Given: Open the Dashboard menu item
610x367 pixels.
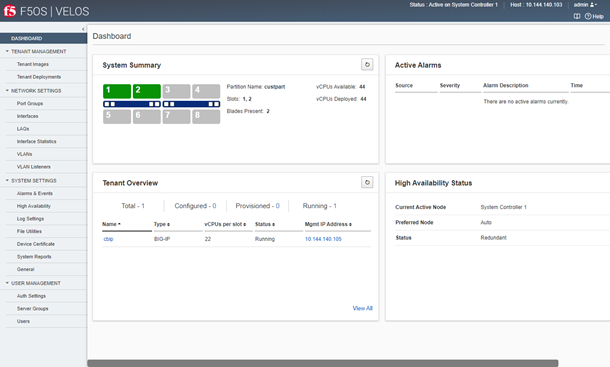Looking at the screenshot, I should click(43, 38).
